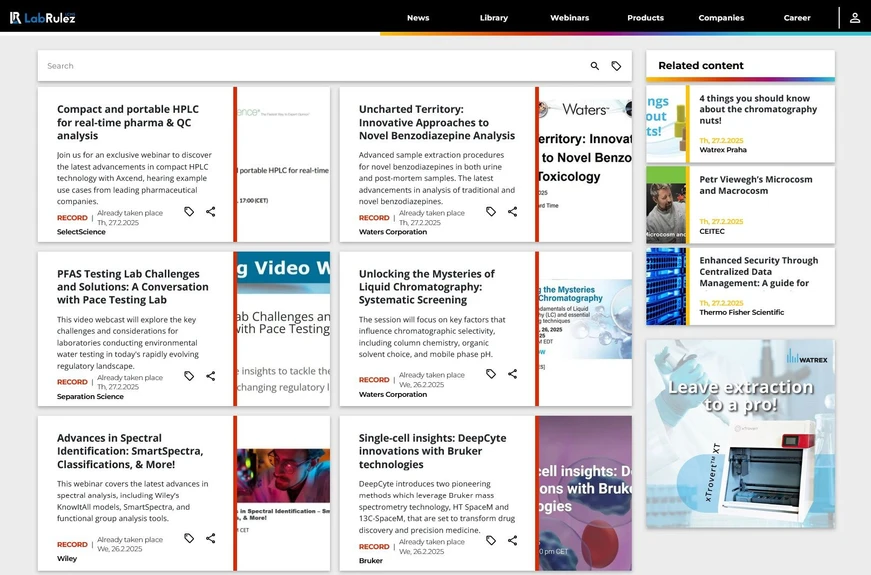Image resolution: width=871 pixels, height=575 pixels.
Task: Open '4 things you should know' related article
Action: [x=758, y=109]
